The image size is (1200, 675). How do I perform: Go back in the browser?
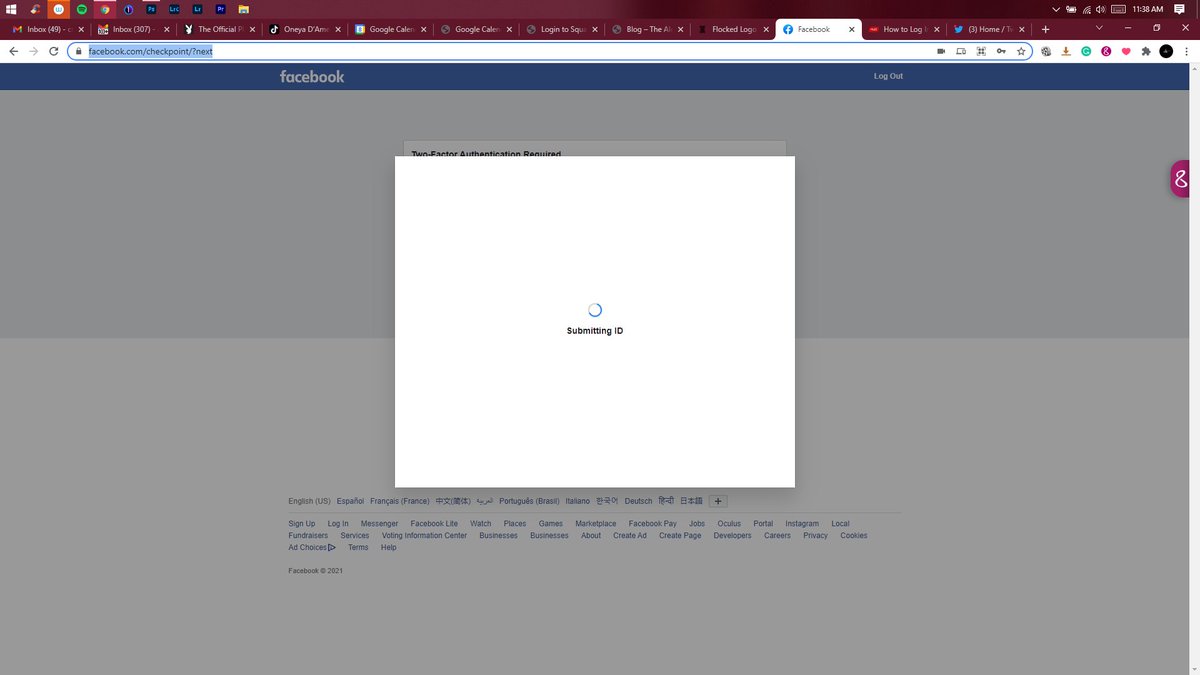click(x=13, y=51)
